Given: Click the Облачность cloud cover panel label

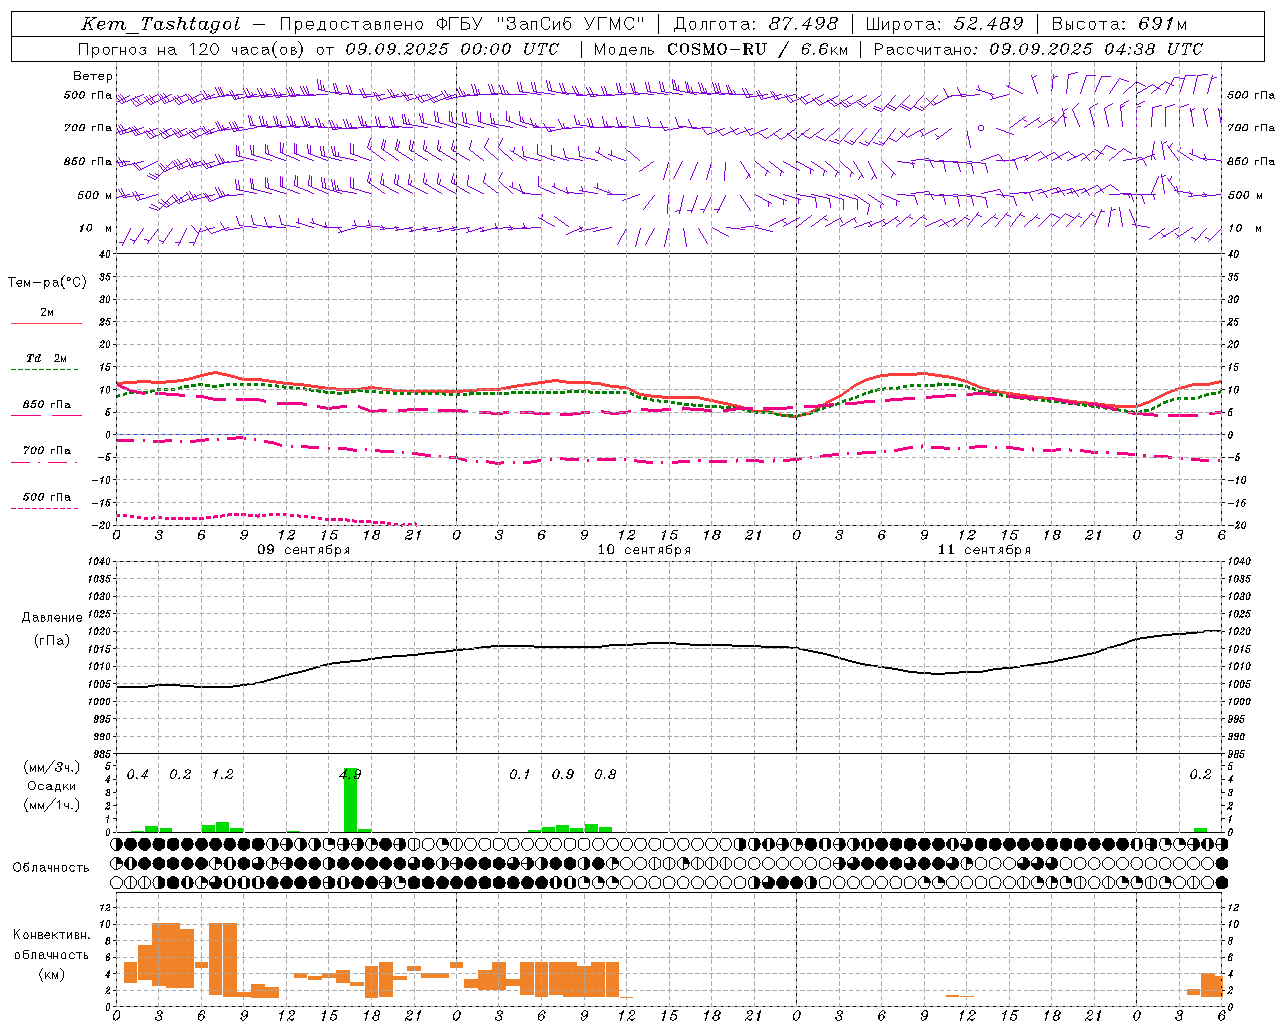Looking at the screenshot, I should tap(51, 867).
